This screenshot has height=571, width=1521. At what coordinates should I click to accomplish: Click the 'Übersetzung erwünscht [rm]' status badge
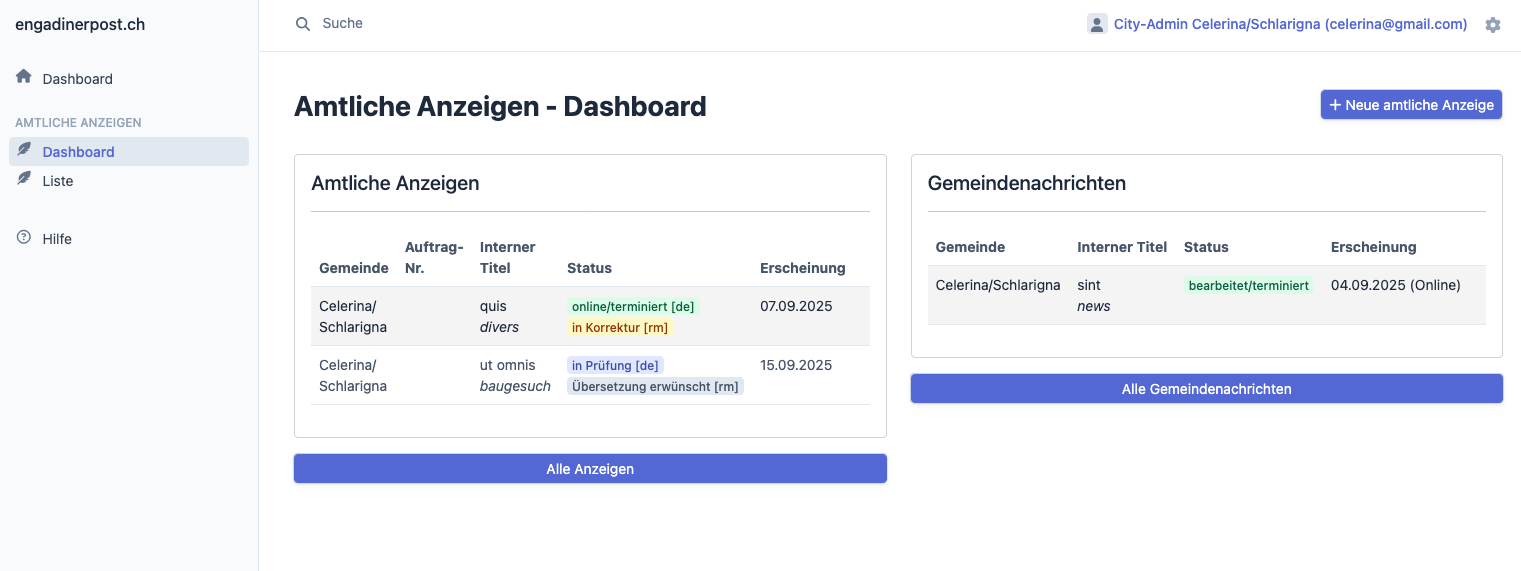655,386
